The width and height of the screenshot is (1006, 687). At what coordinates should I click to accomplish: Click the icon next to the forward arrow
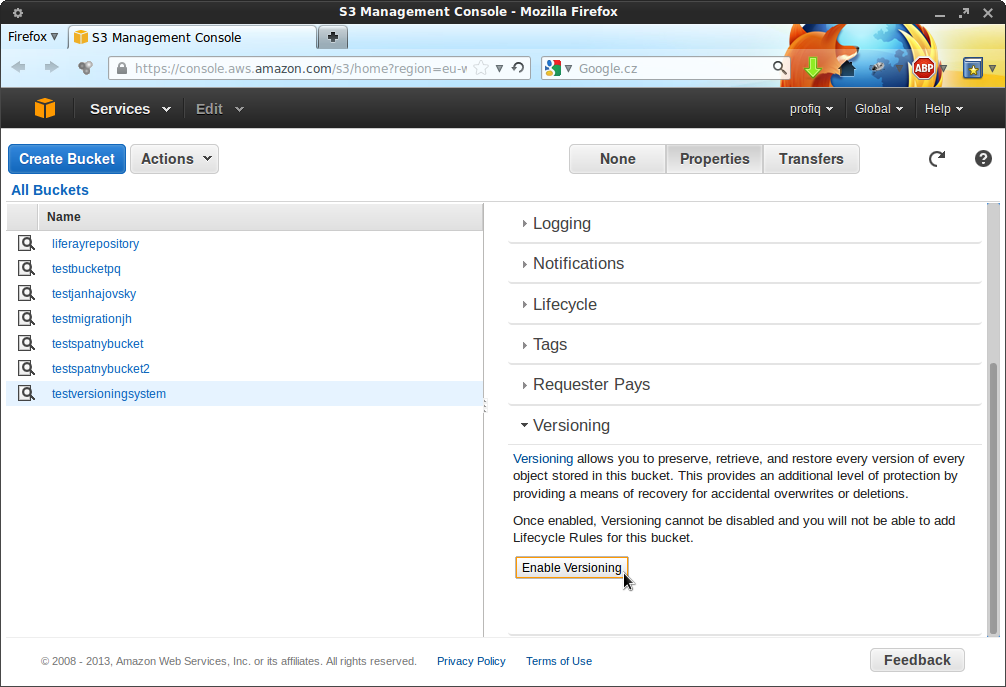pos(85,67)
